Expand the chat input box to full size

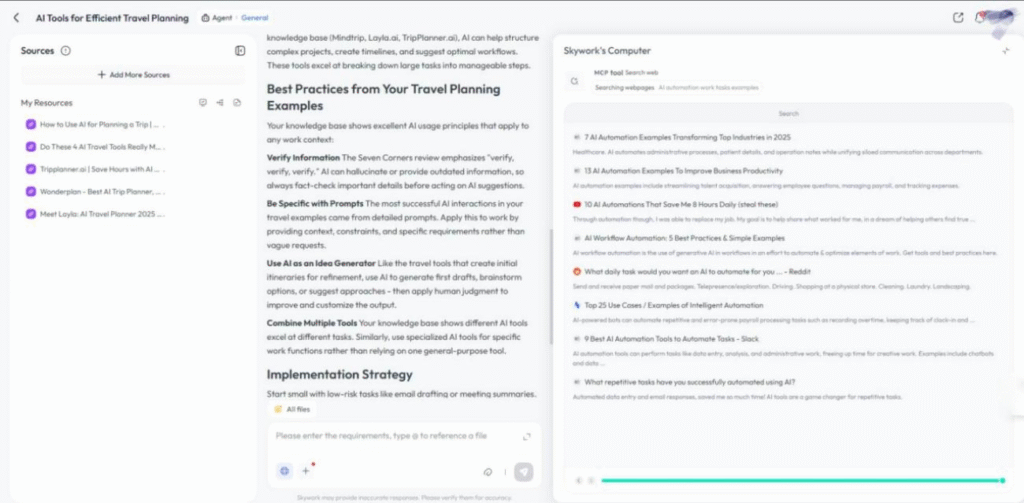pyautogui.click(x=527, y=436)
